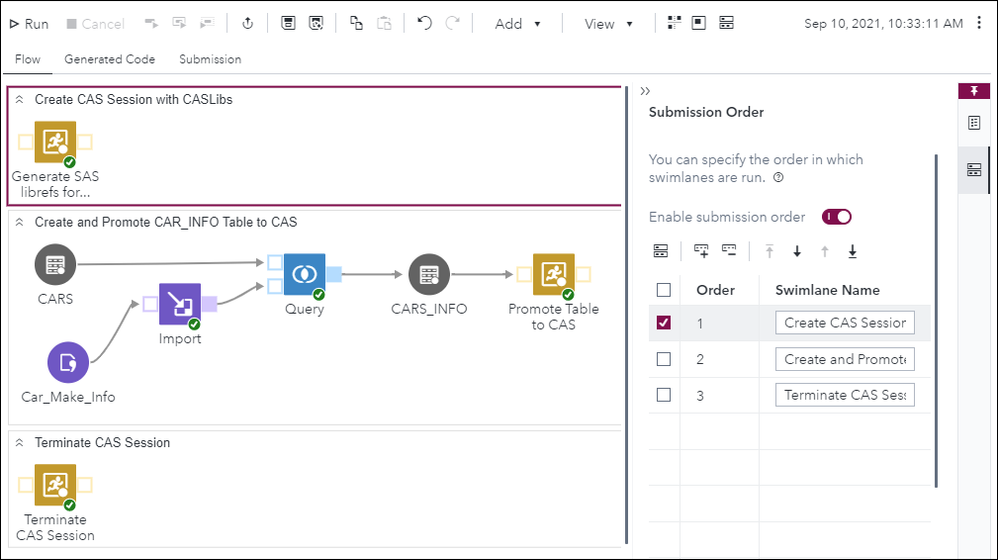Click the add swimlane icon
The width and height of the screenshot is (998, 560).
point(700,251)
